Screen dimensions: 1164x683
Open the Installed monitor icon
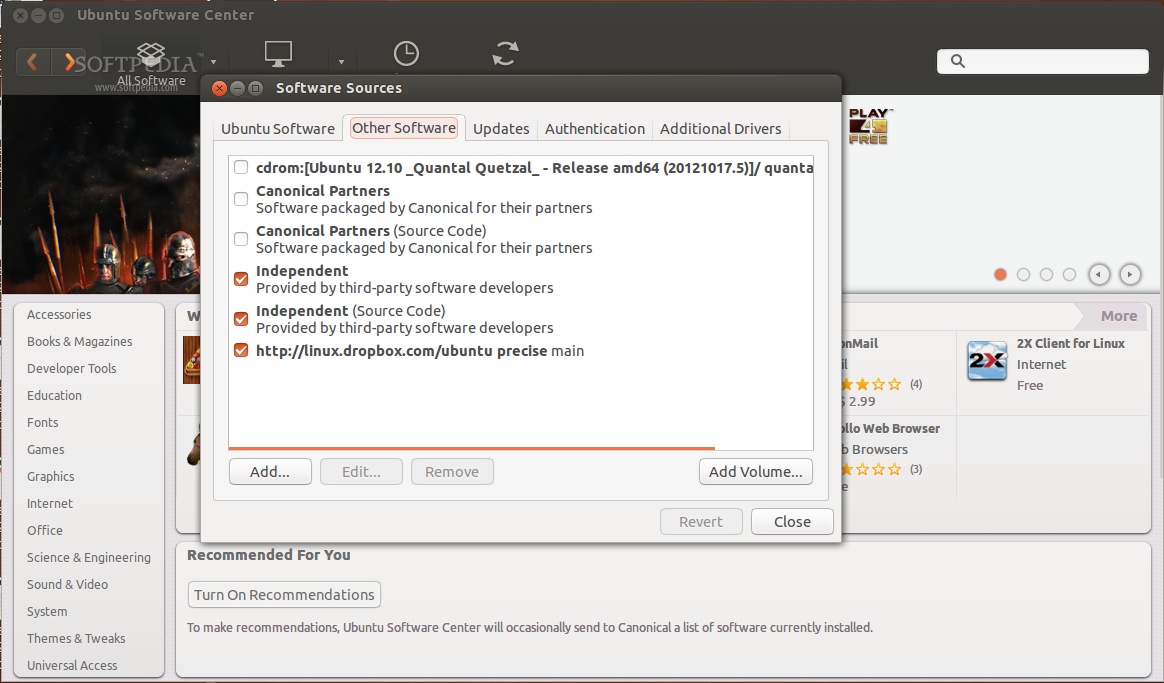point(278,53)
